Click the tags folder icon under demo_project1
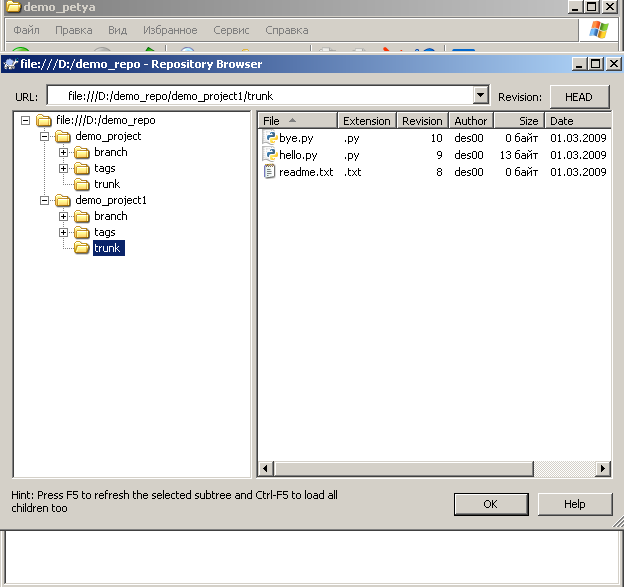Image resolution: width=624 pixels, height=587 pixels. 82,232
